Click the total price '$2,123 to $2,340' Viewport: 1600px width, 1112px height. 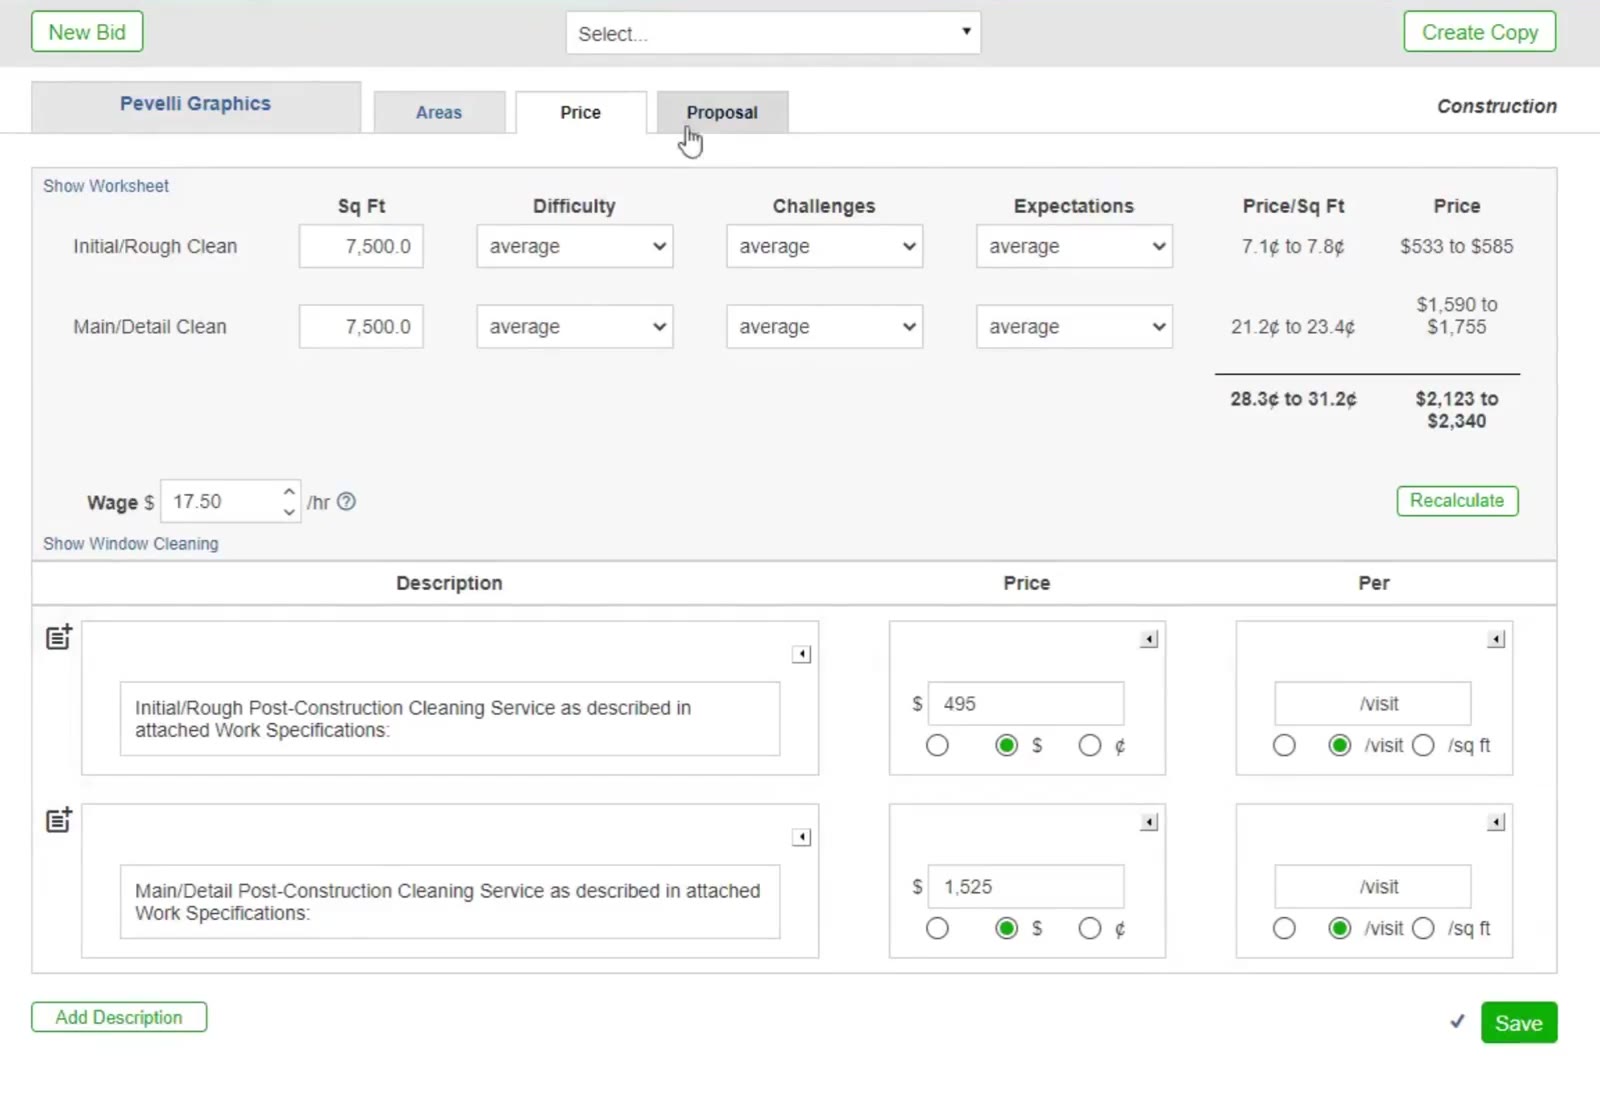[1457, 410]
